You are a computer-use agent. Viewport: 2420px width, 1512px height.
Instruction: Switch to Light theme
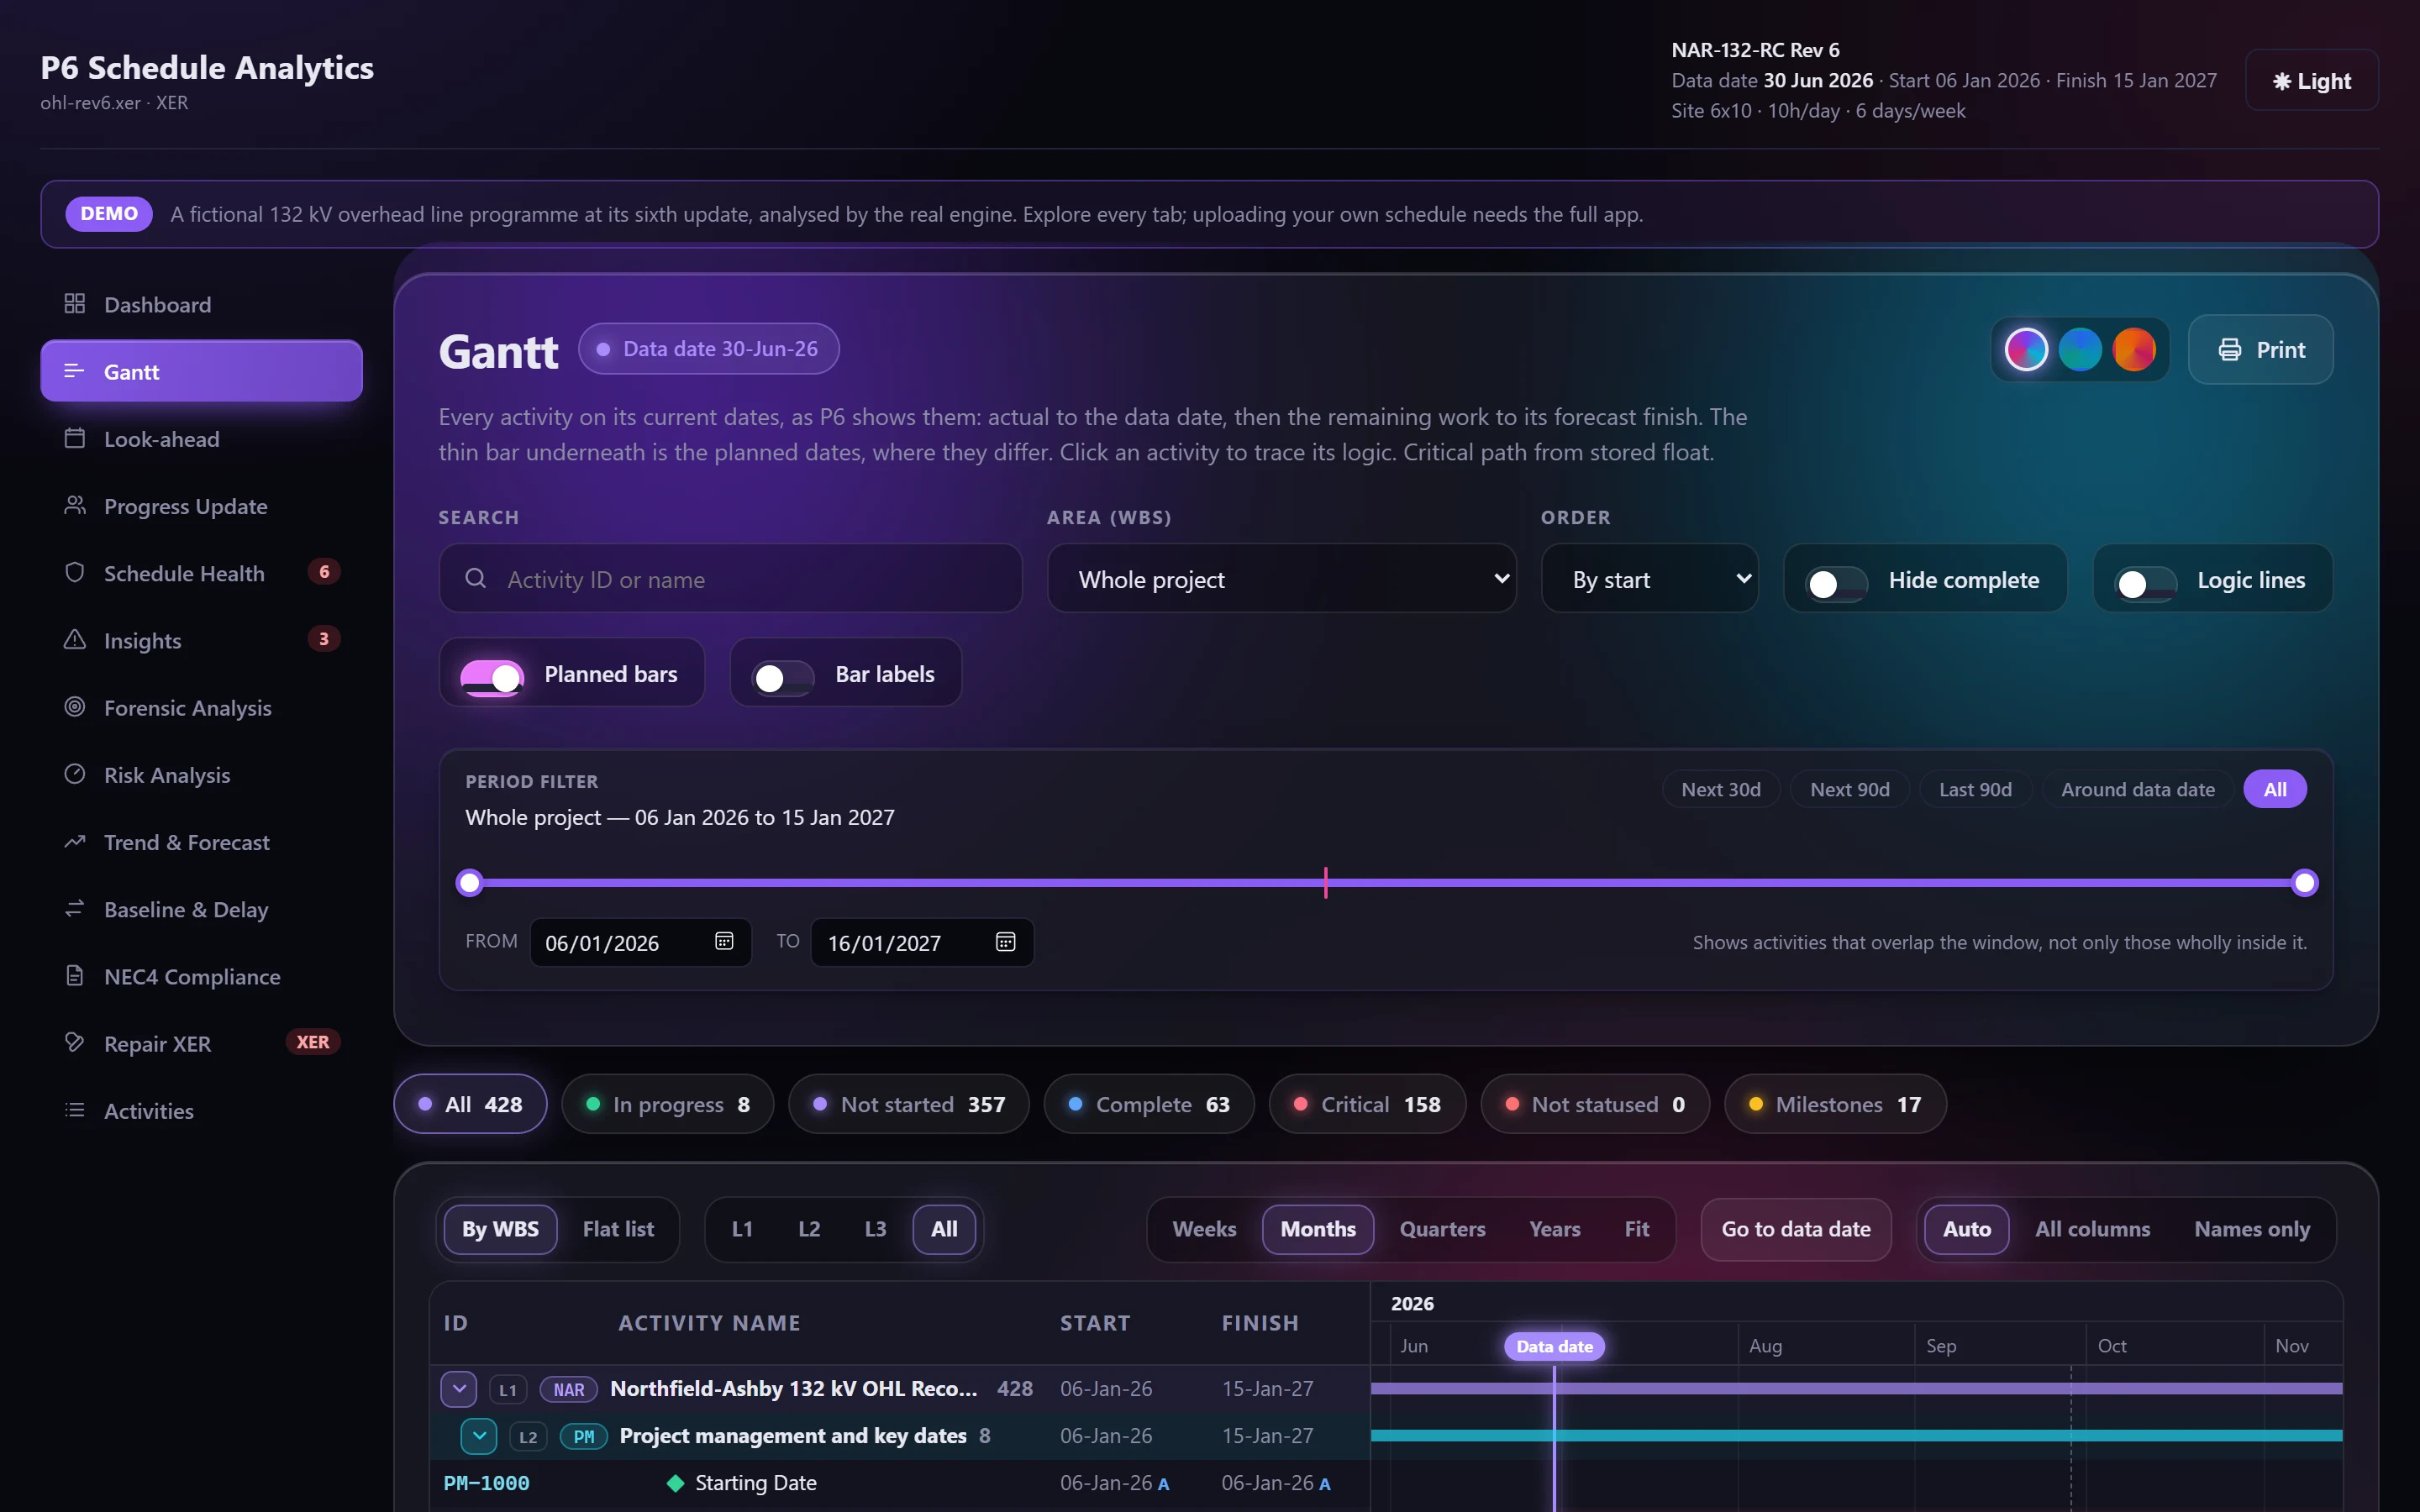click(x=2311, y=80)
